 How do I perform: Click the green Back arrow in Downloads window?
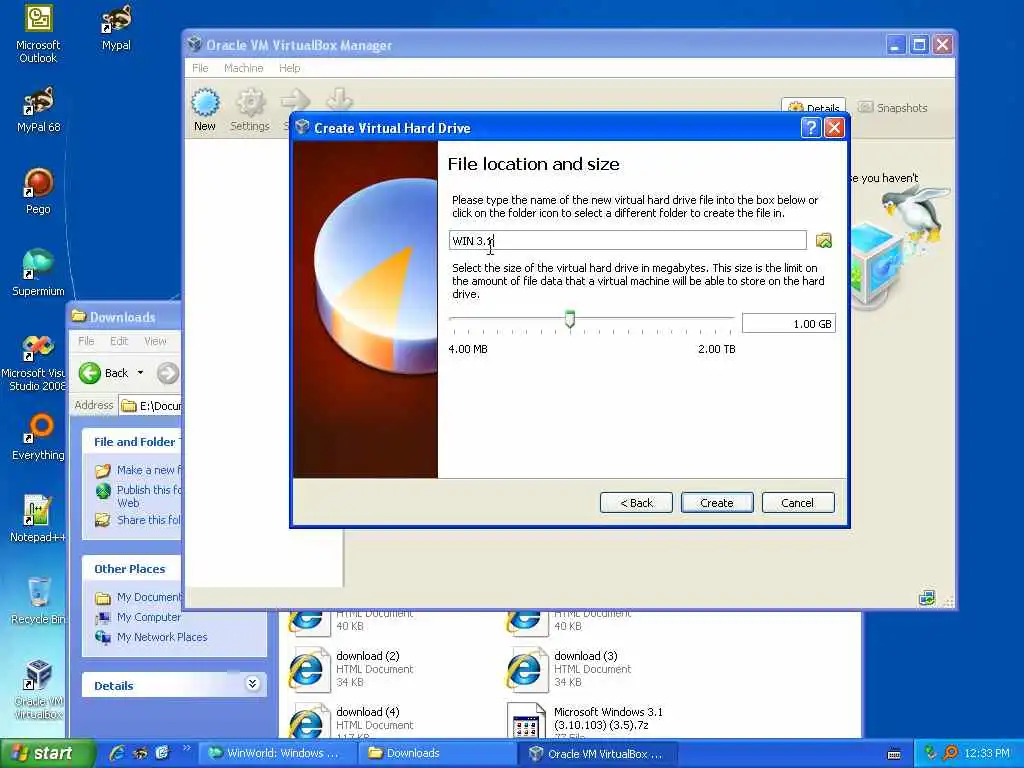tap(89, 373)
